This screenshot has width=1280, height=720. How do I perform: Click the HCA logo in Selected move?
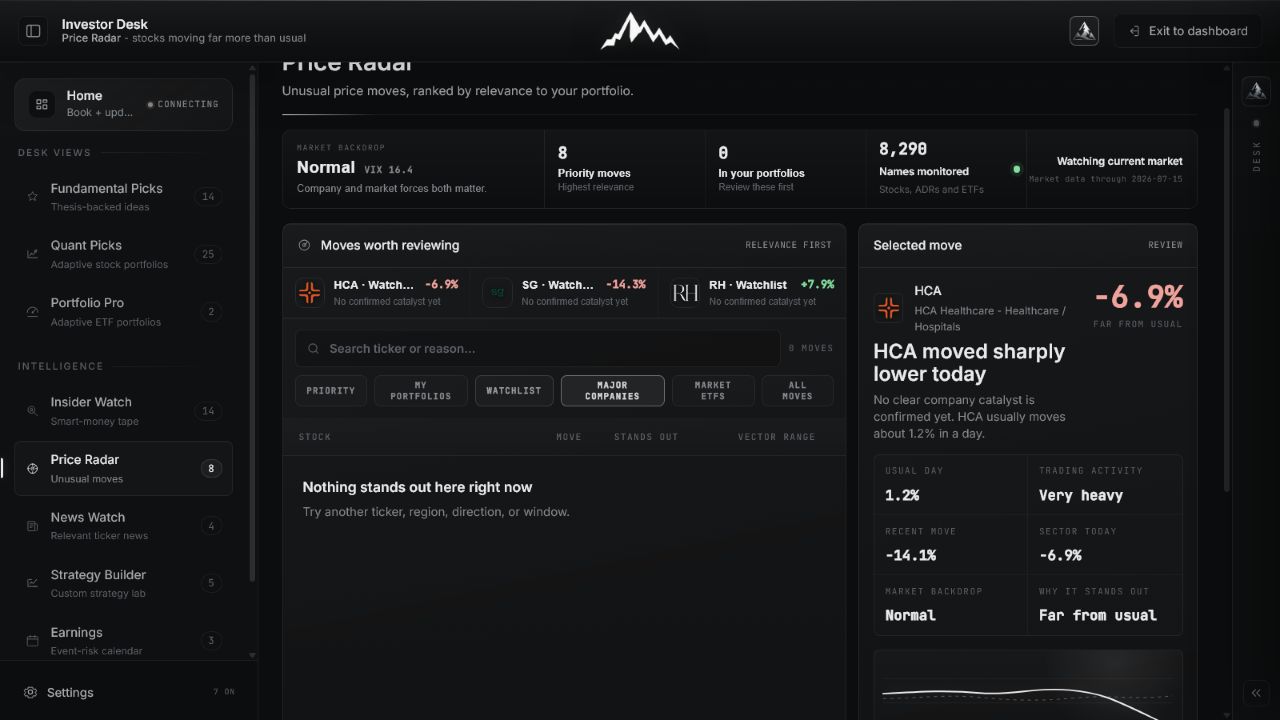click(888, 308)
